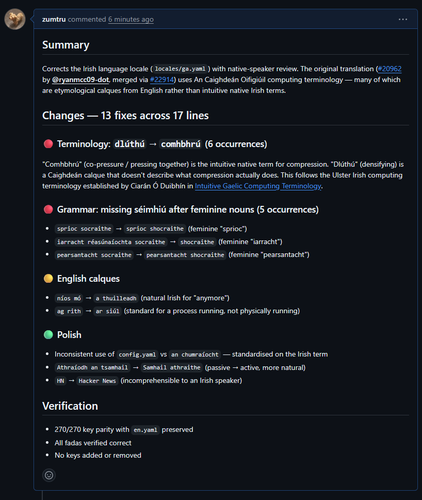The width and height of the screenshot is (422, 500).
Task: Click the config.yaml code snippet
Action: pos(137,354)
